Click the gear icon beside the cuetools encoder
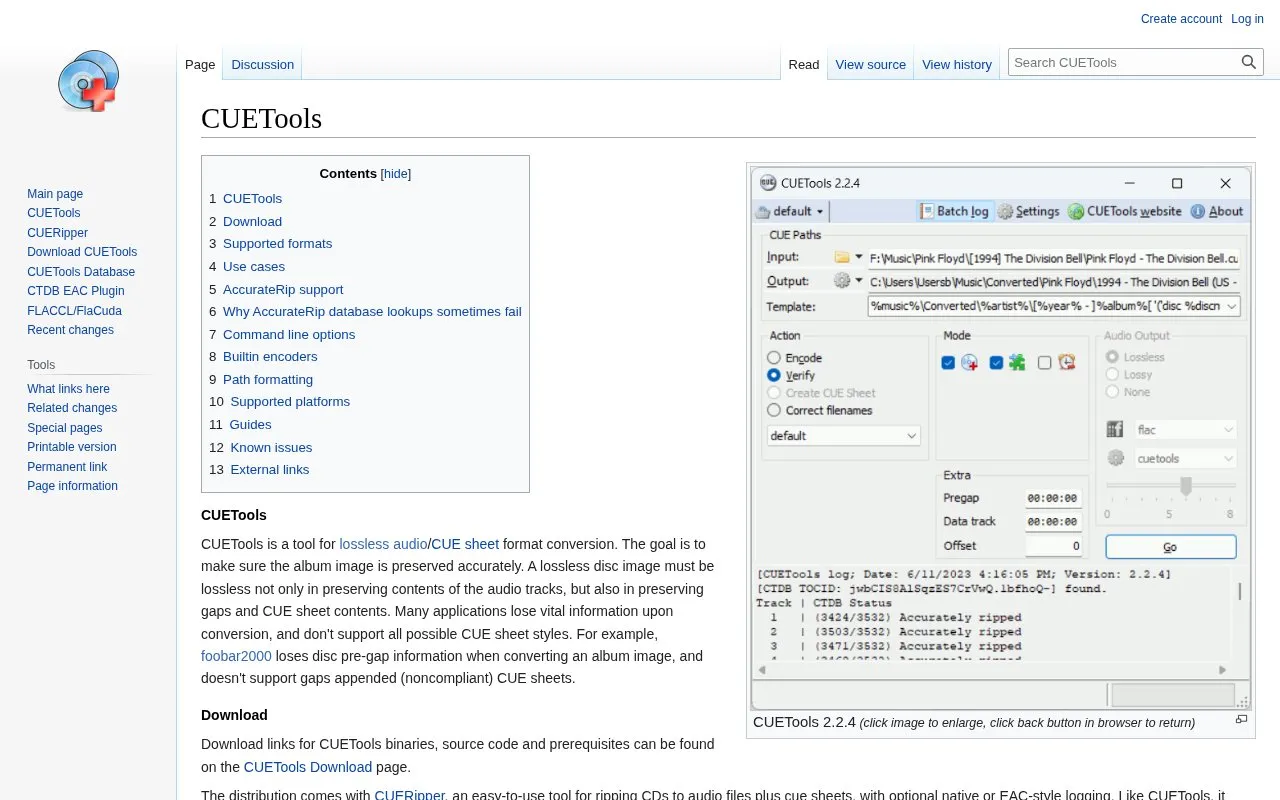1280x800 pixels. pyautogui.click(x=1115, y=458)
